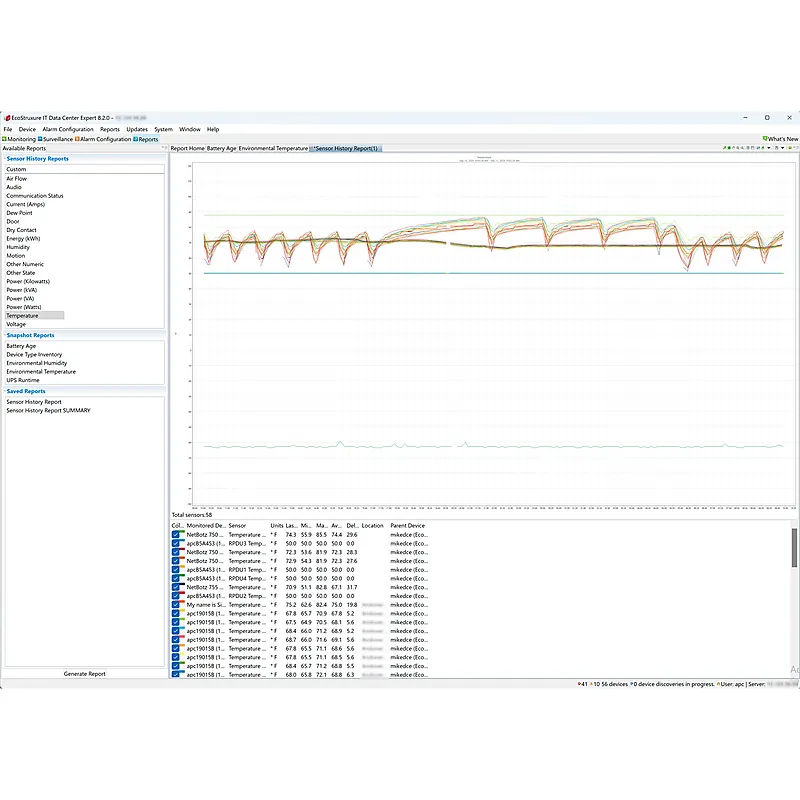
Task: Click the device discoveries status icon
Action: (631, 684)
